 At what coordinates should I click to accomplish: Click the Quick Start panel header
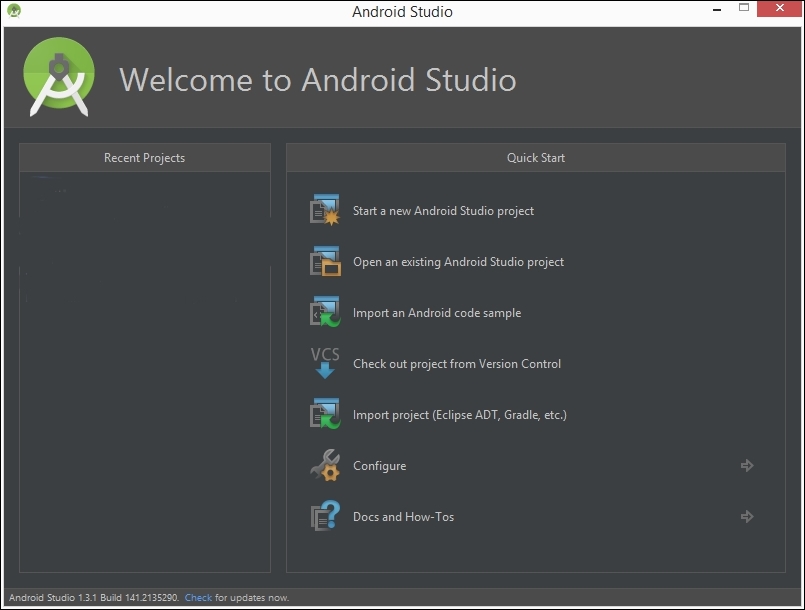point(535,158)
